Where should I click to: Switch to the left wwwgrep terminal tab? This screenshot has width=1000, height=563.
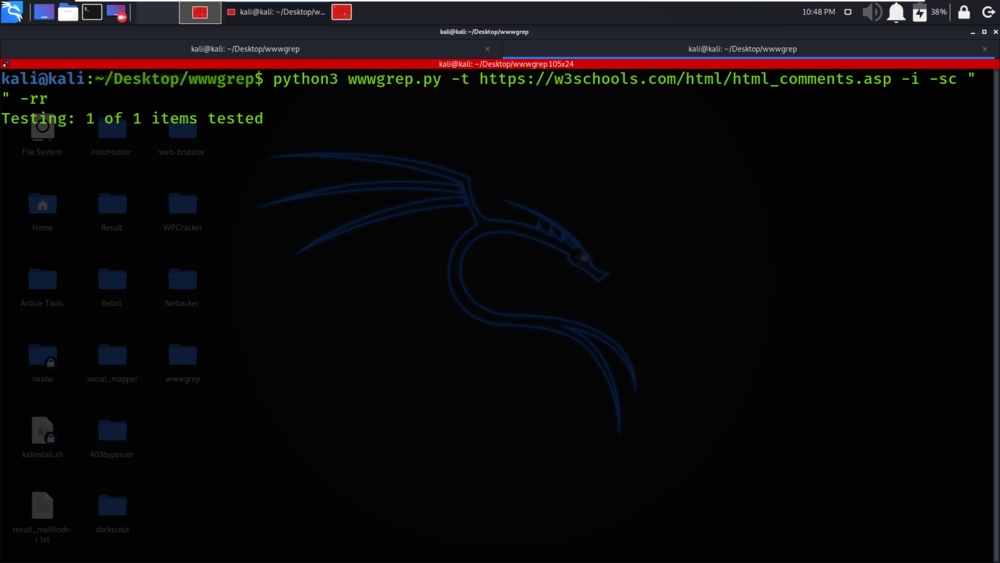[x=246, y=49]
